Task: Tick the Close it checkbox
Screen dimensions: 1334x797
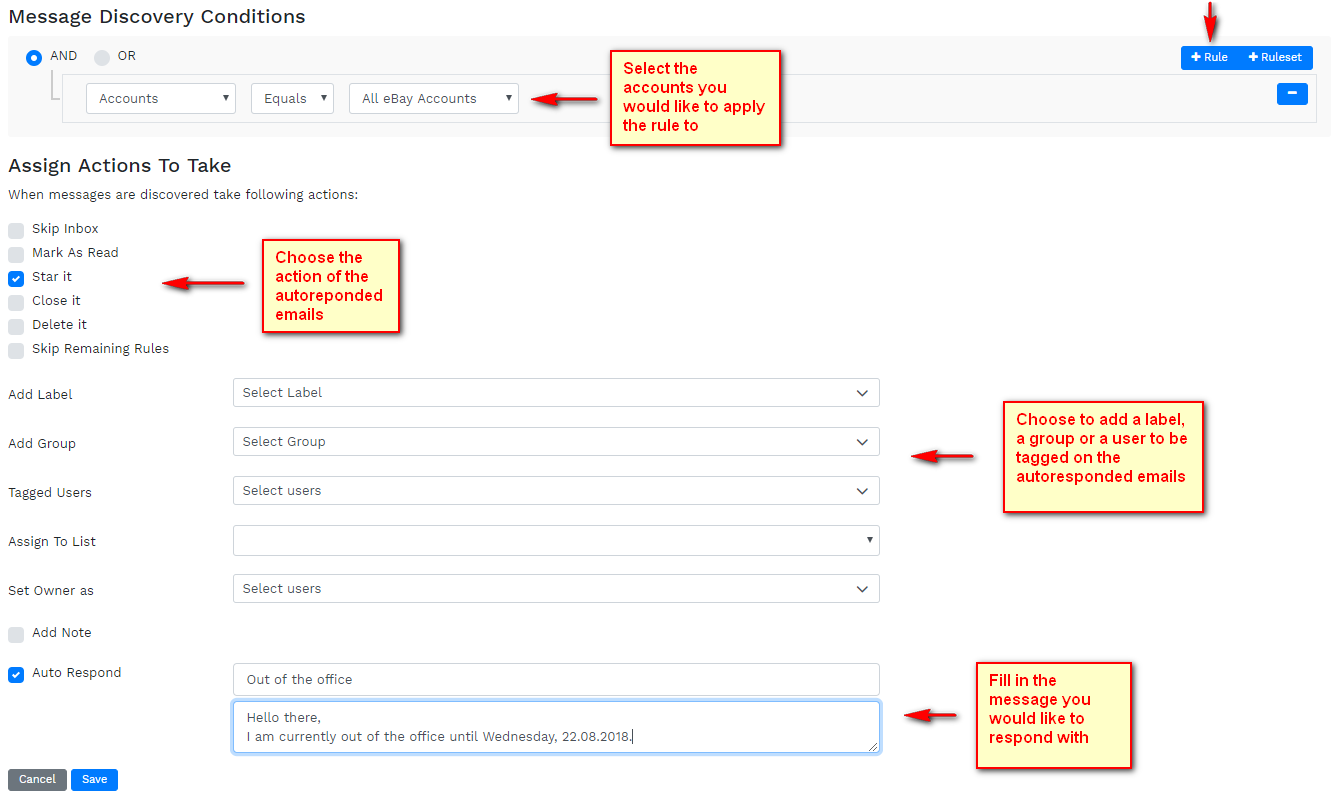Action: pos(16,302)
